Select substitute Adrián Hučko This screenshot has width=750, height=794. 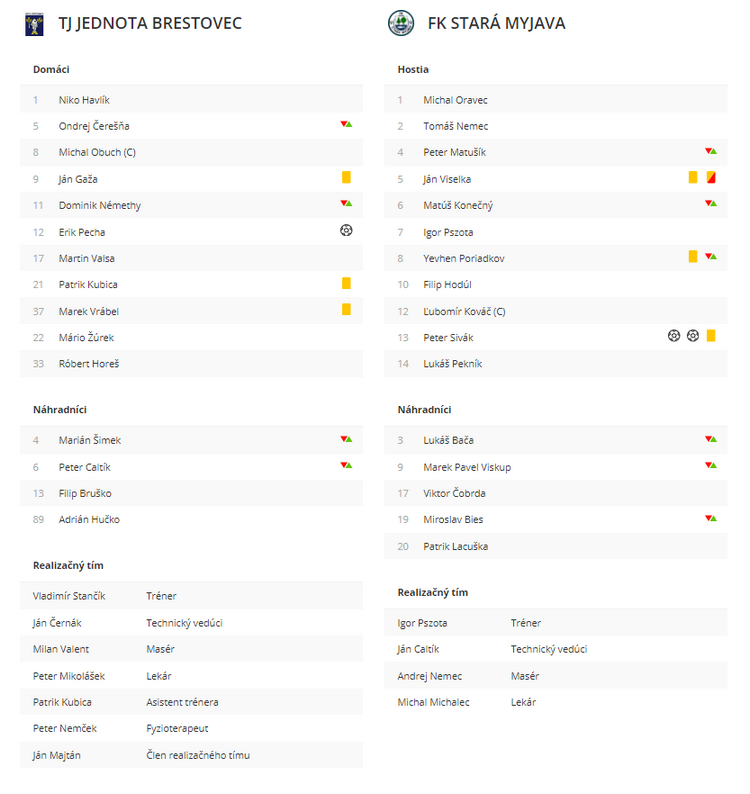click(191, 520)
